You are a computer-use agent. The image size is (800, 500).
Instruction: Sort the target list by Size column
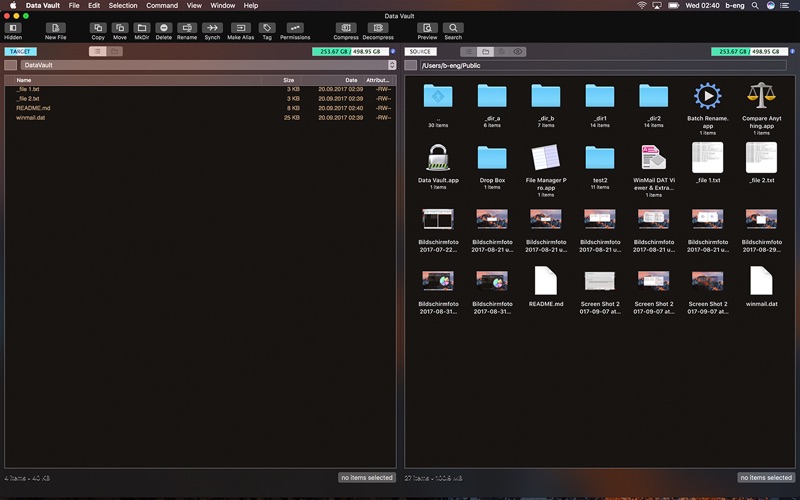click(x=288, y=80)
